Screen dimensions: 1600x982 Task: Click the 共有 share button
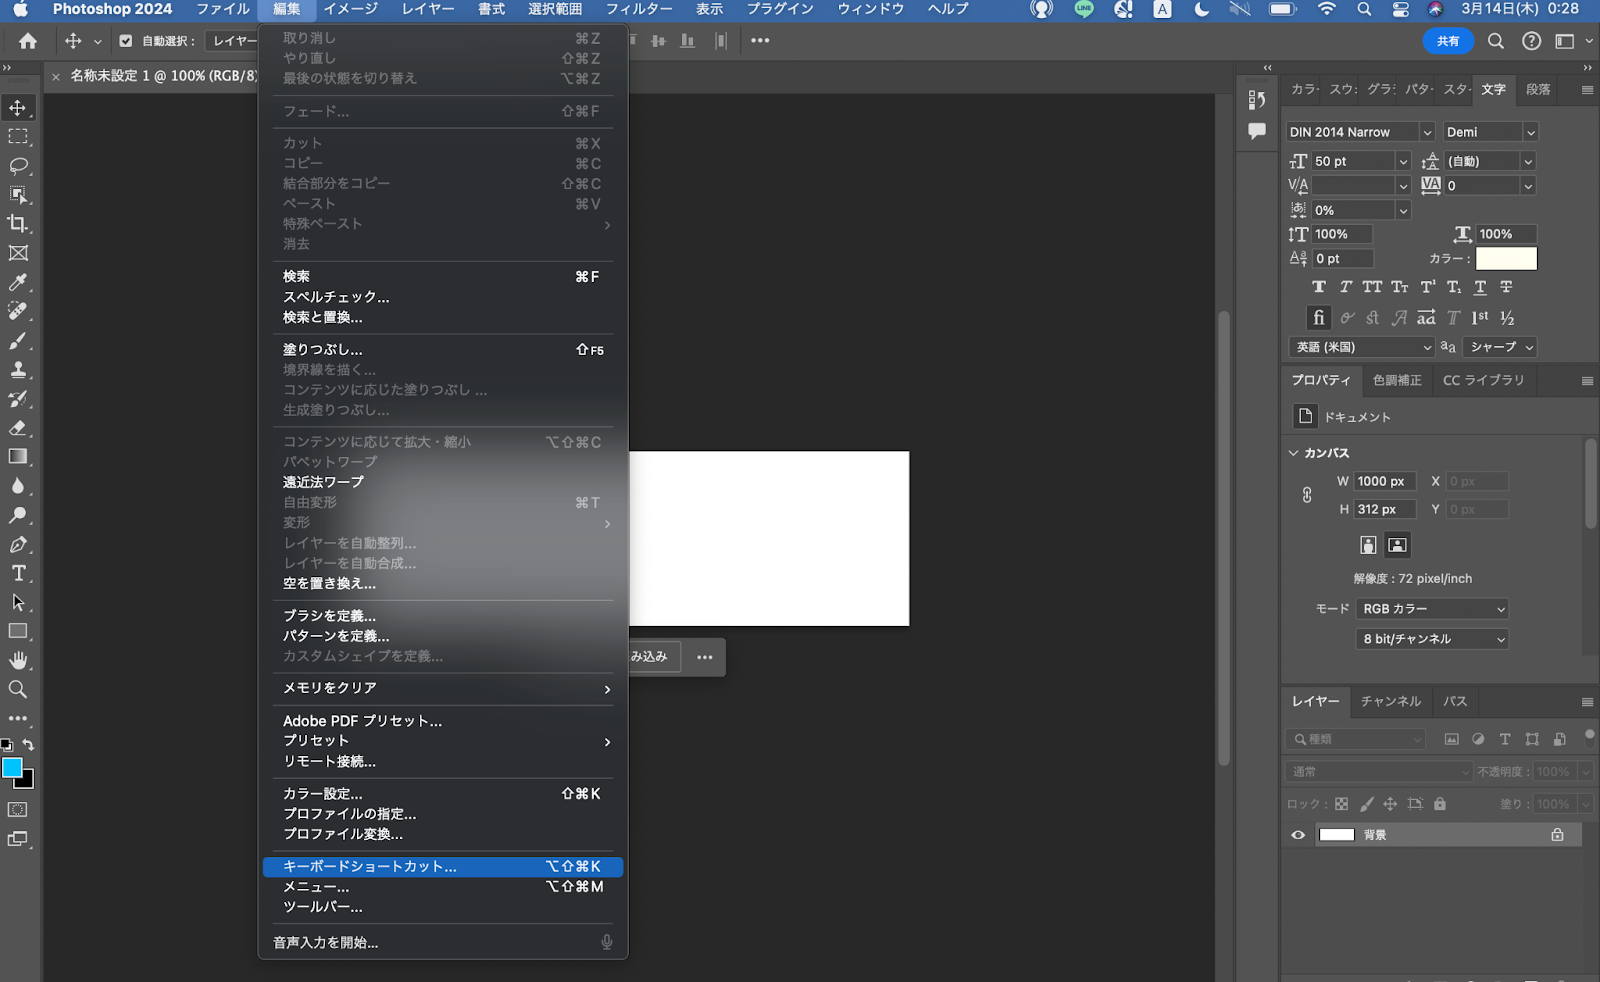coord(1448,41)
